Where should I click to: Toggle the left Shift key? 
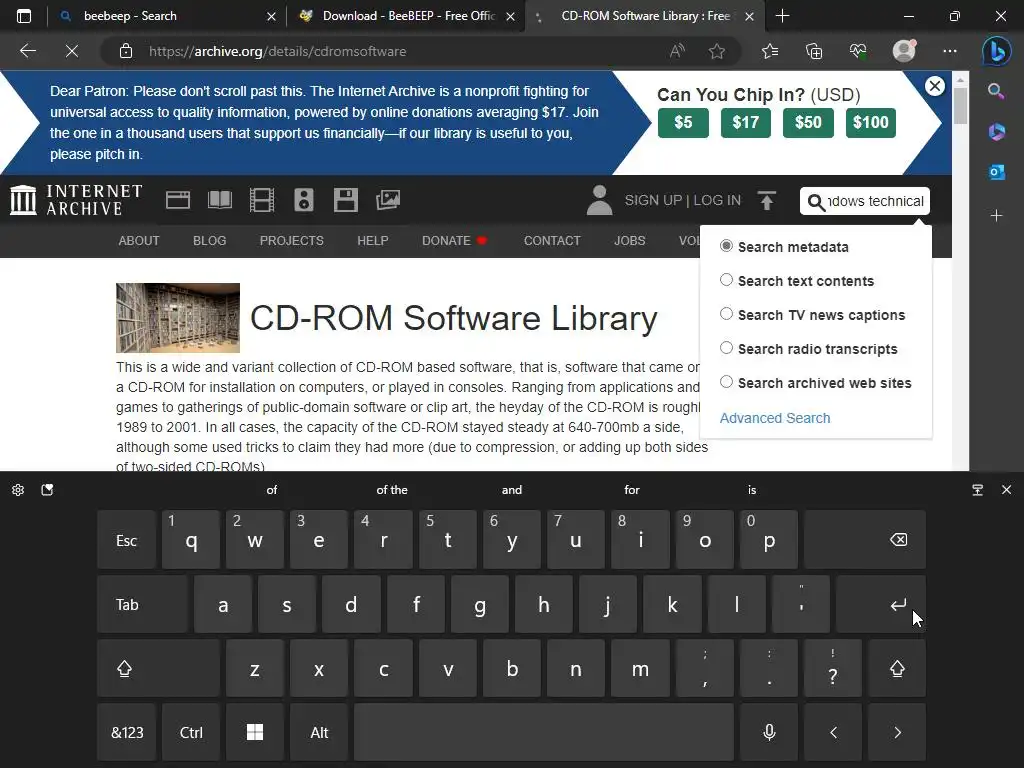point(158,669)
